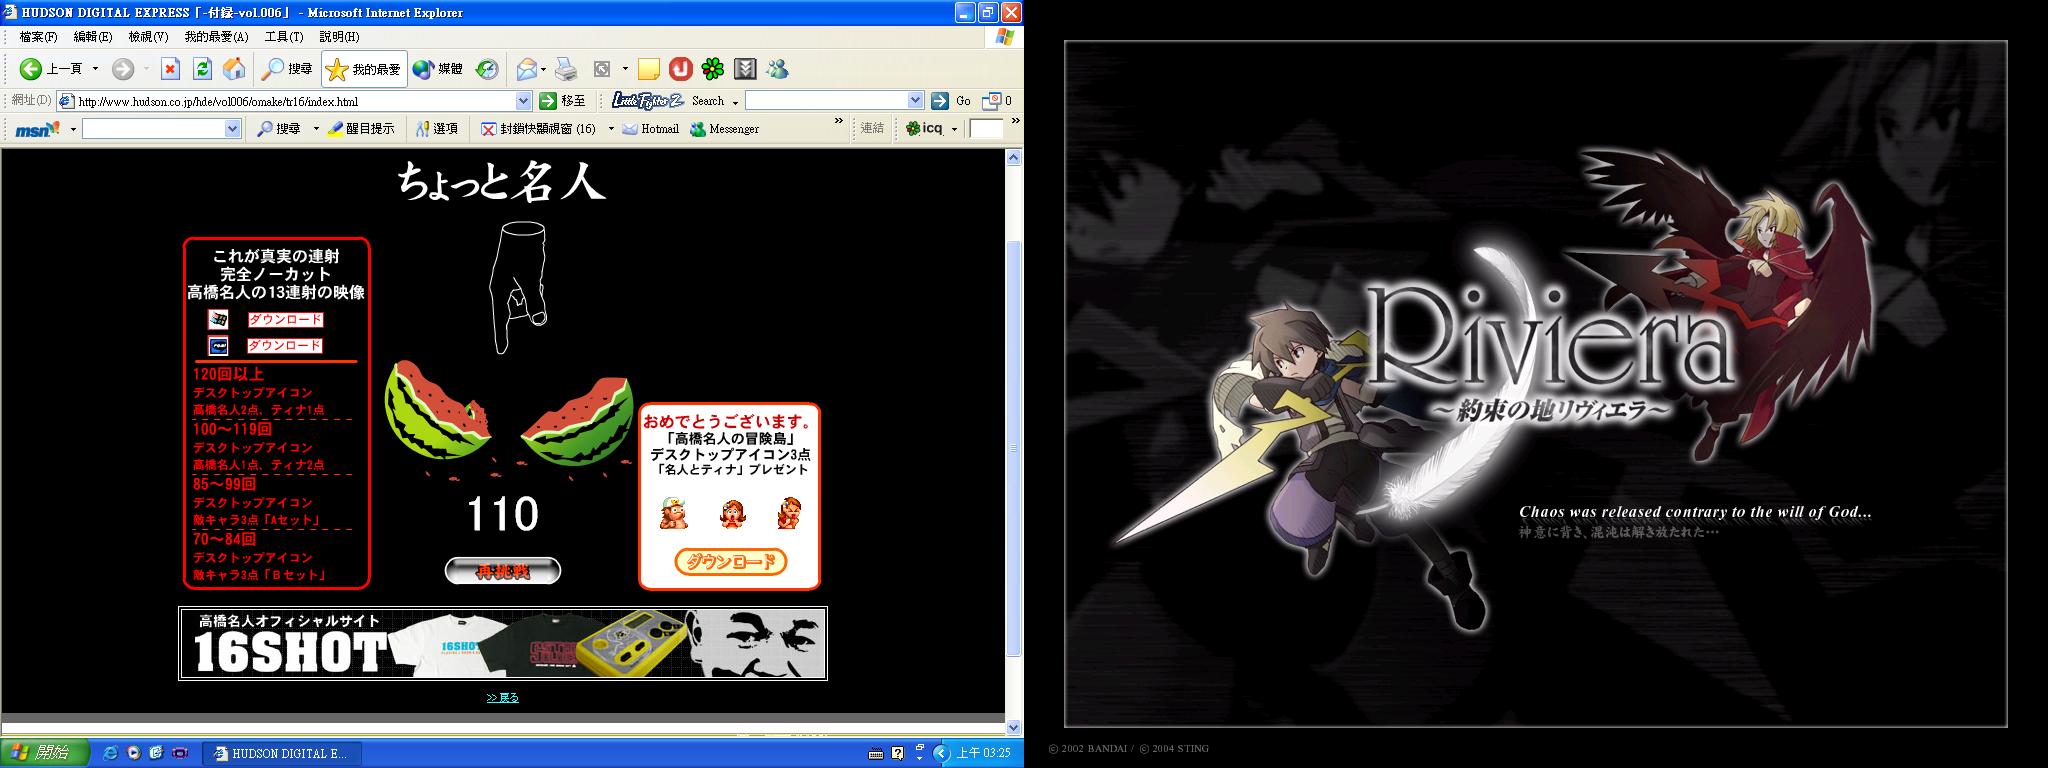Click the MSN toolbar search input
The height and width of the screenshot is (768, 2048).
tap(154, 128)
